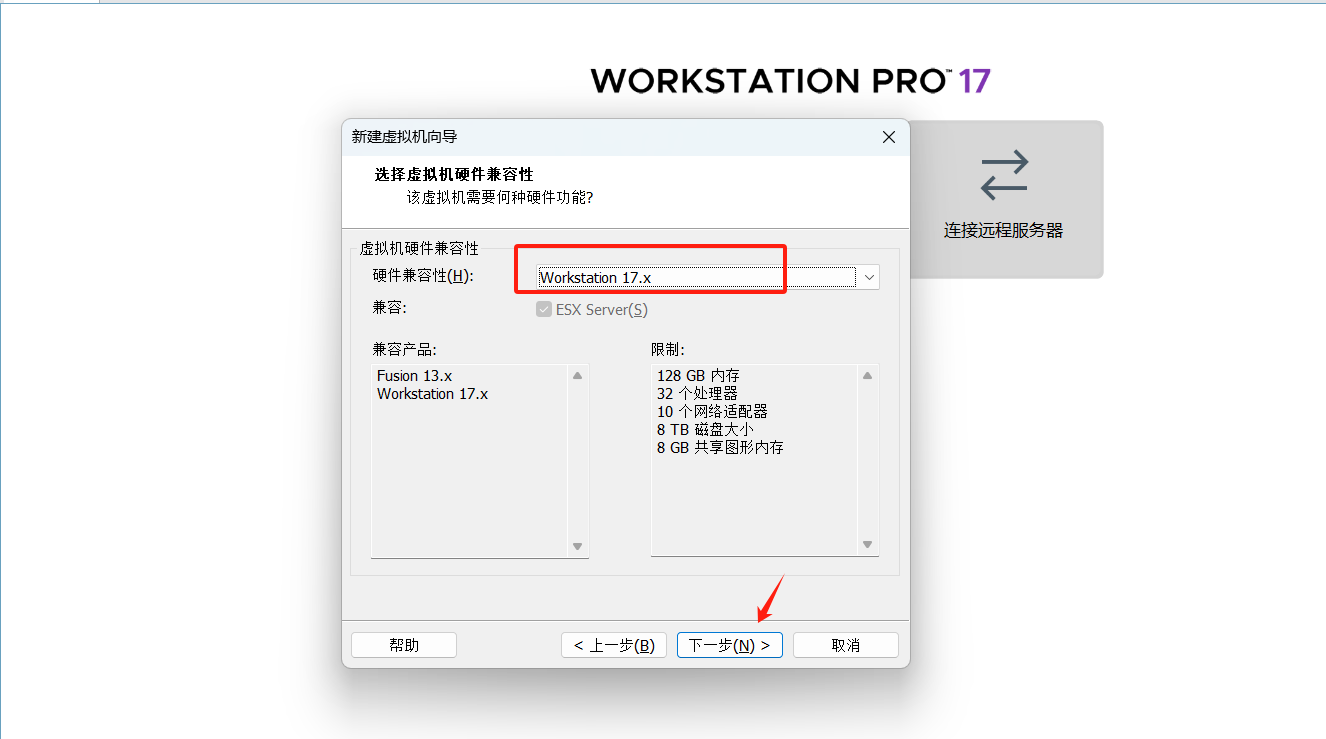Click the 8 TB 磁盘大小 limit entry
The height and width of the screenshot is (739, 1326).
705,430
